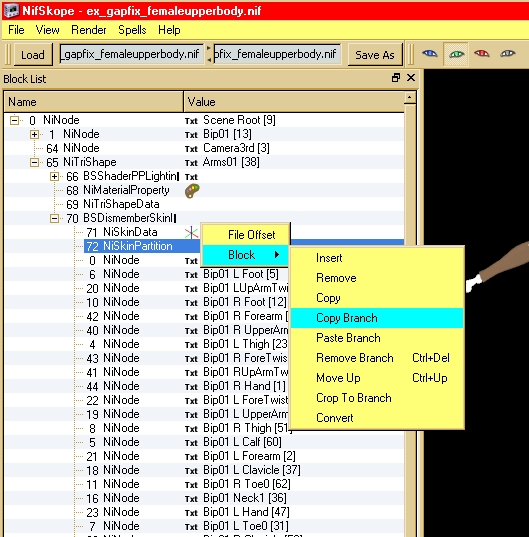Click the Save As button
This screenshot has height=537, width=529.
[375, 54]
